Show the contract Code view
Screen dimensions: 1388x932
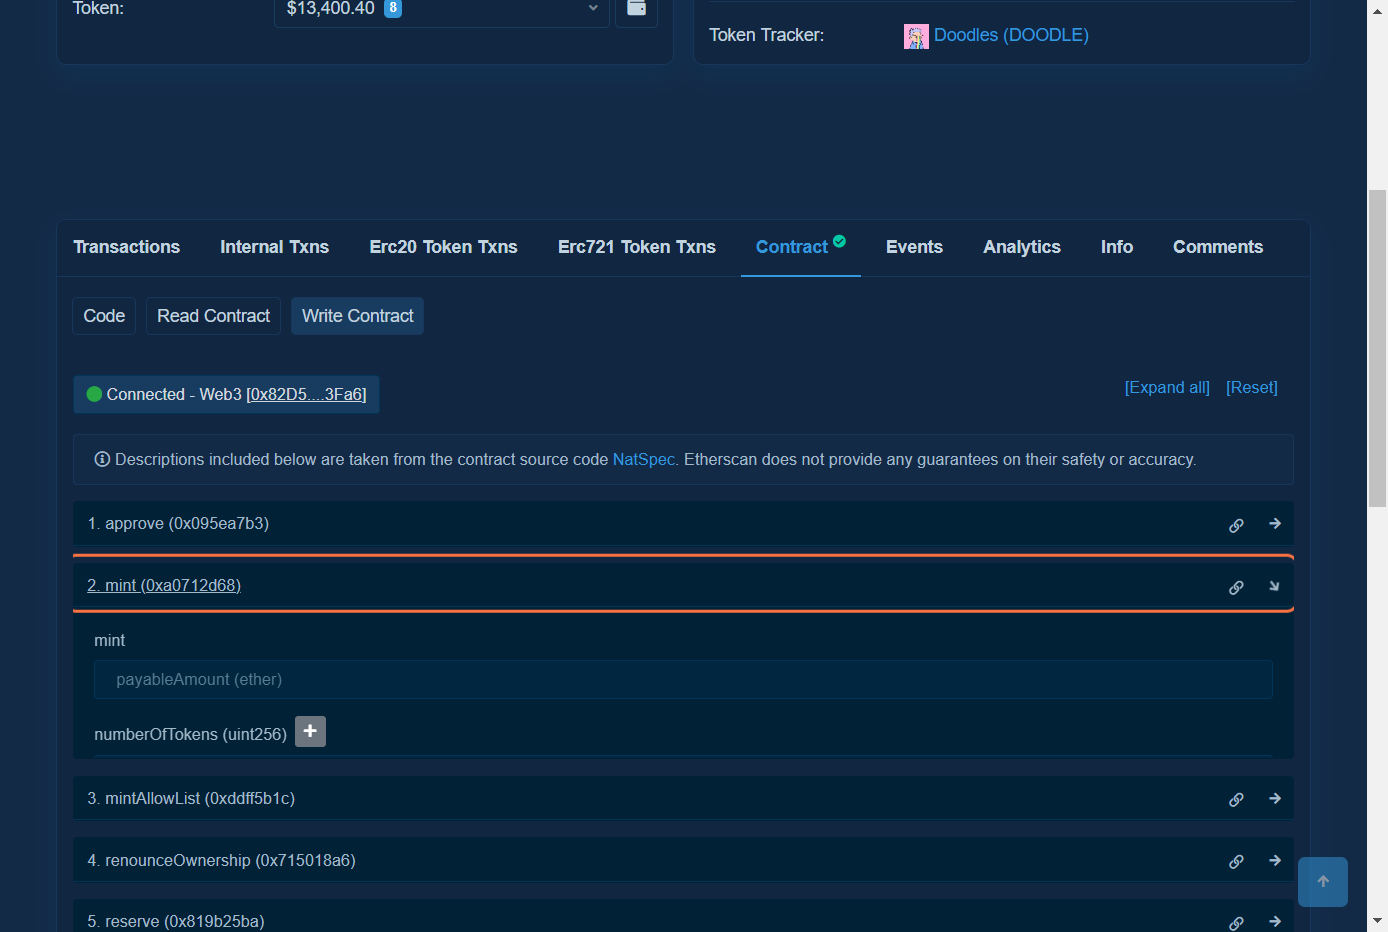pos(104,316)
